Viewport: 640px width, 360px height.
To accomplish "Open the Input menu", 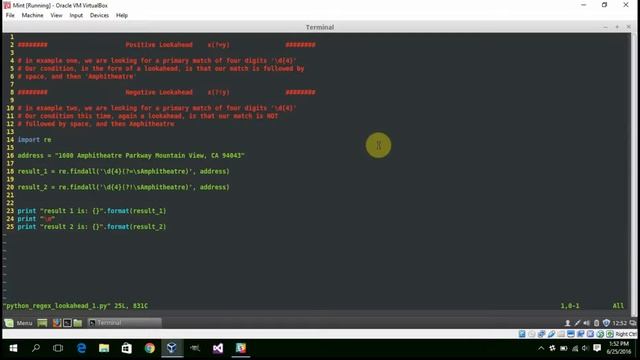I will [x=76, y=15].
